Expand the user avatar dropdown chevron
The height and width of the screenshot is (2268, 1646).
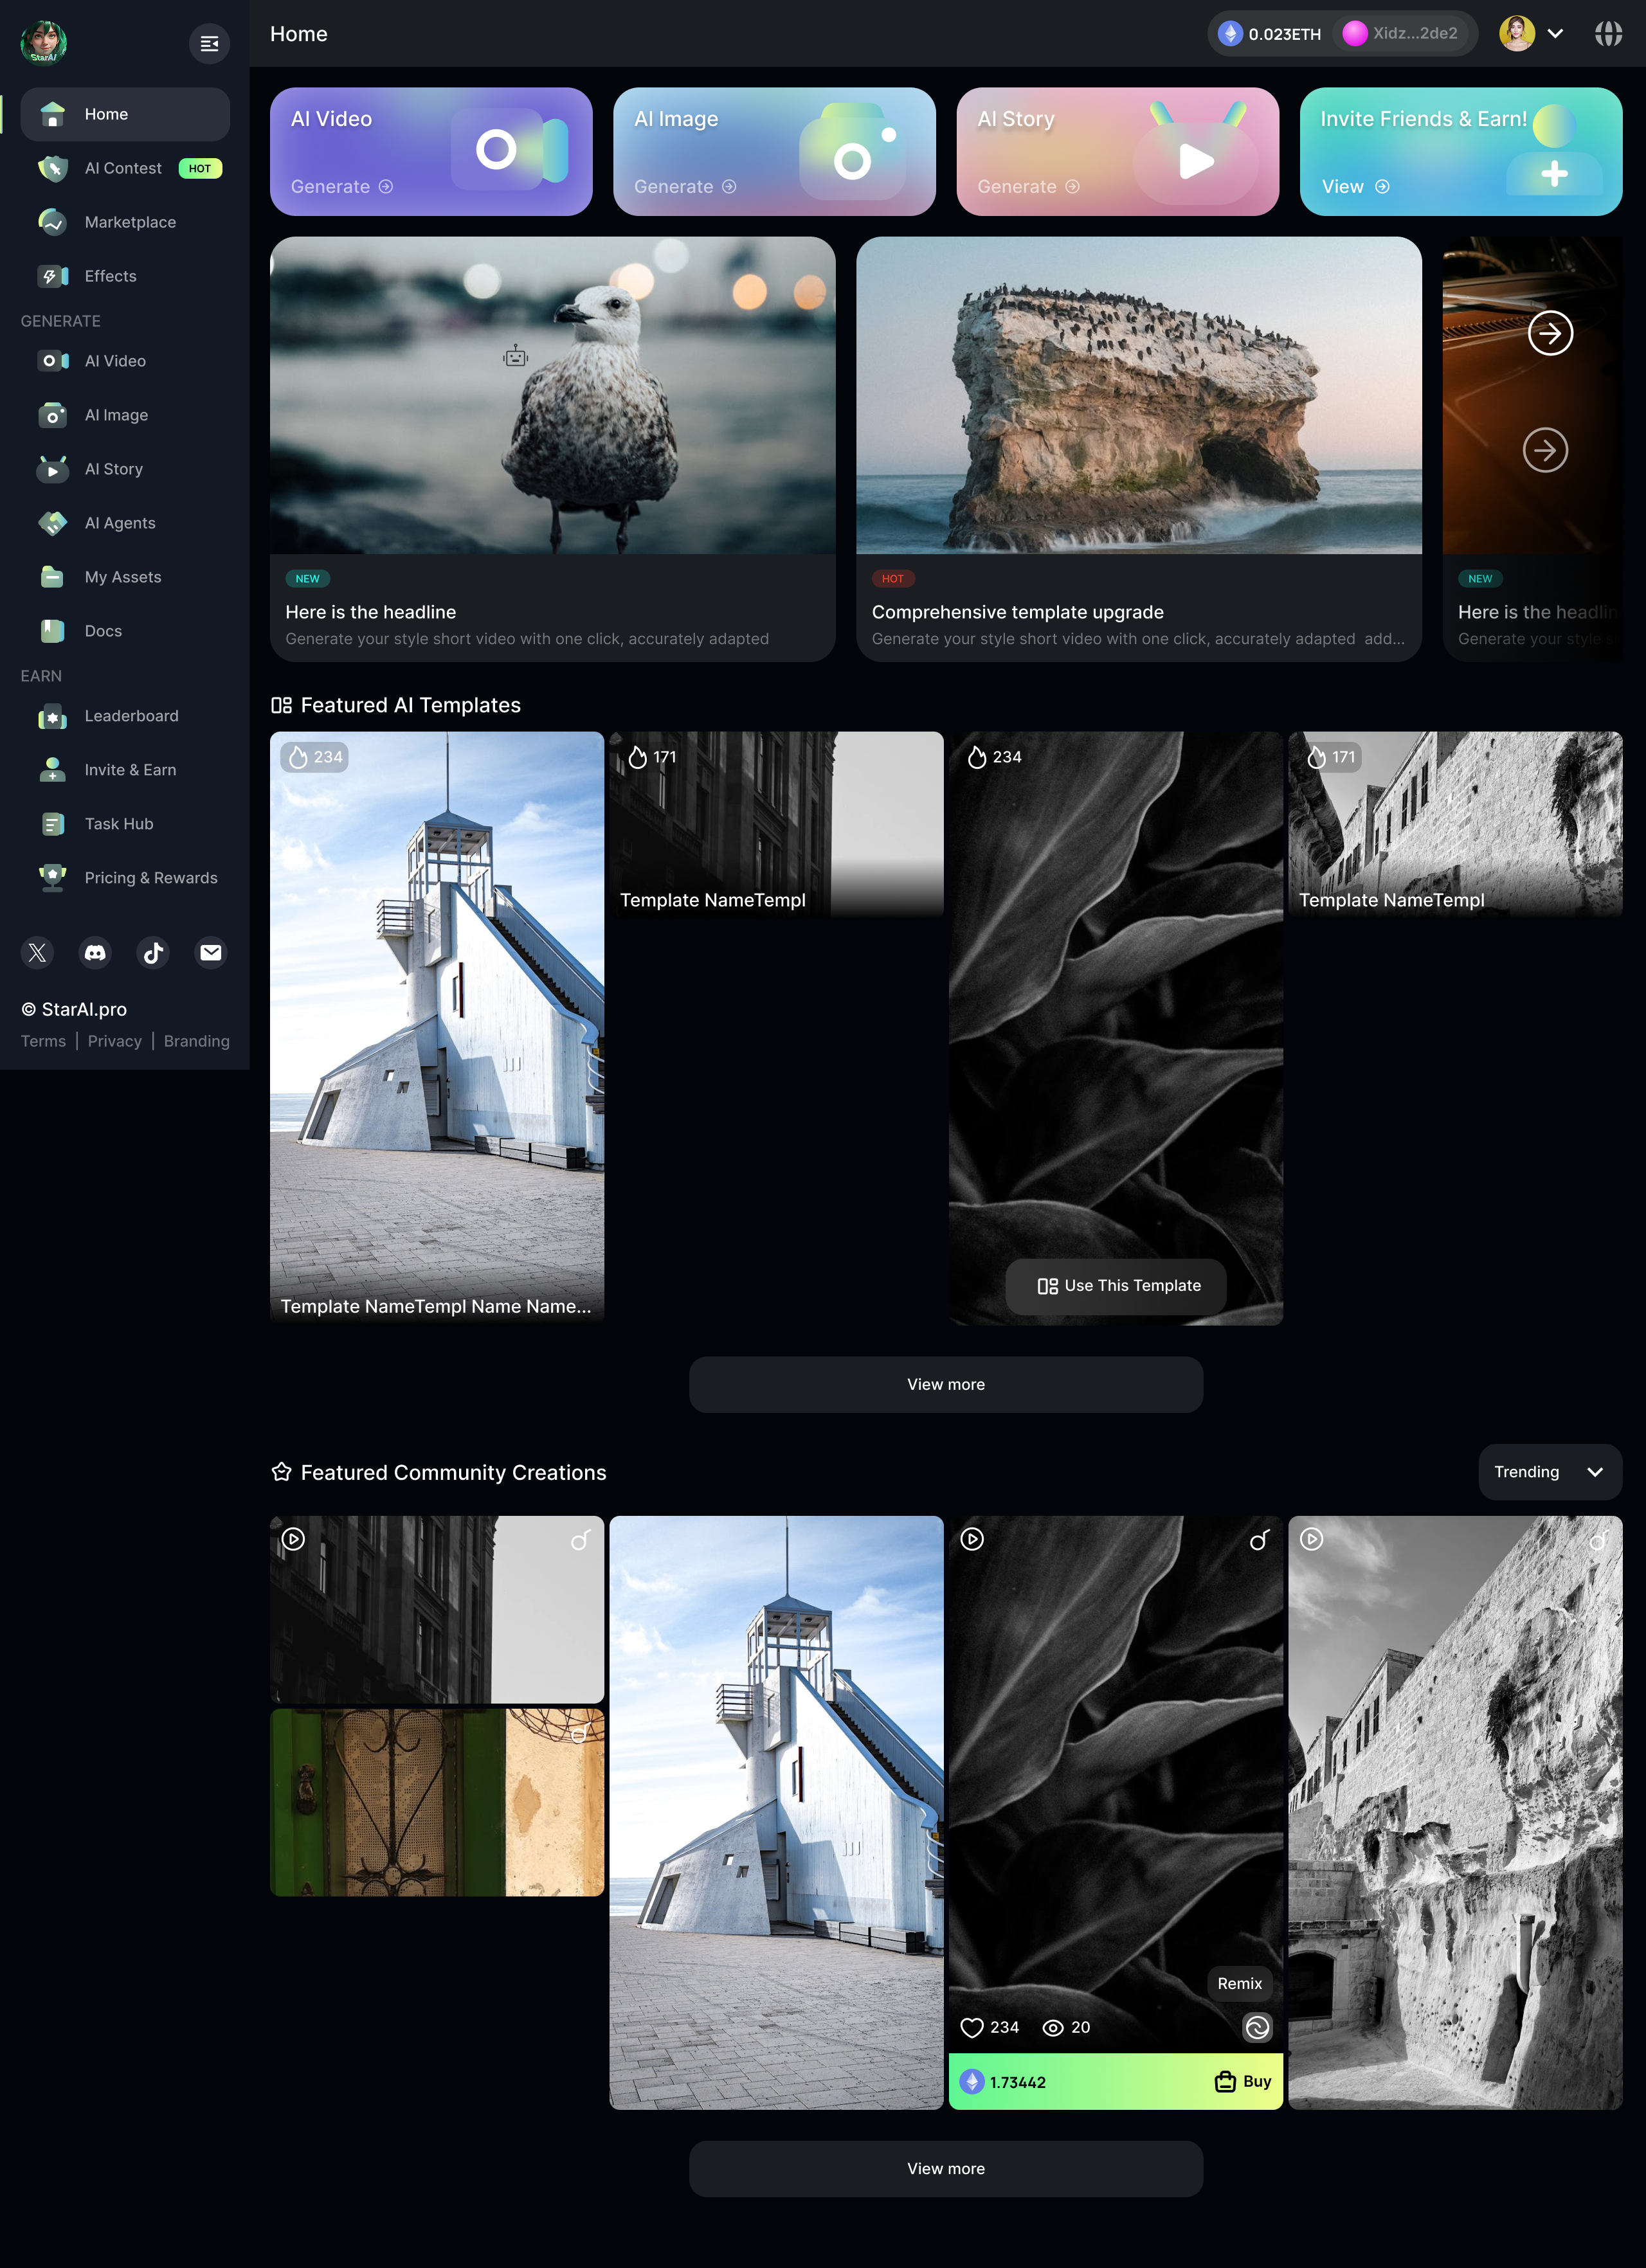click(1555, 34)
